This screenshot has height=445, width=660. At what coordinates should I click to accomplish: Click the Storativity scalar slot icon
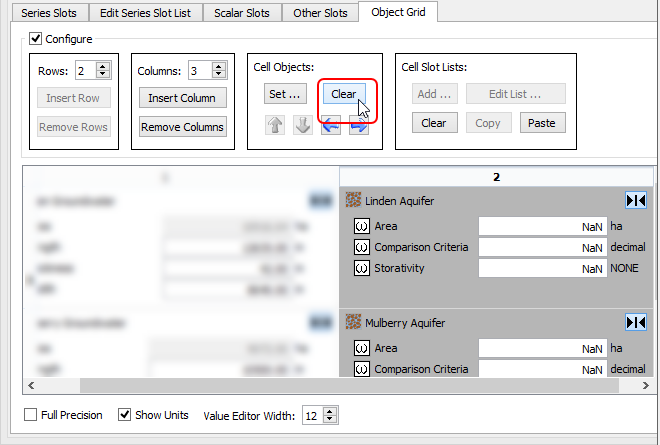362,268
